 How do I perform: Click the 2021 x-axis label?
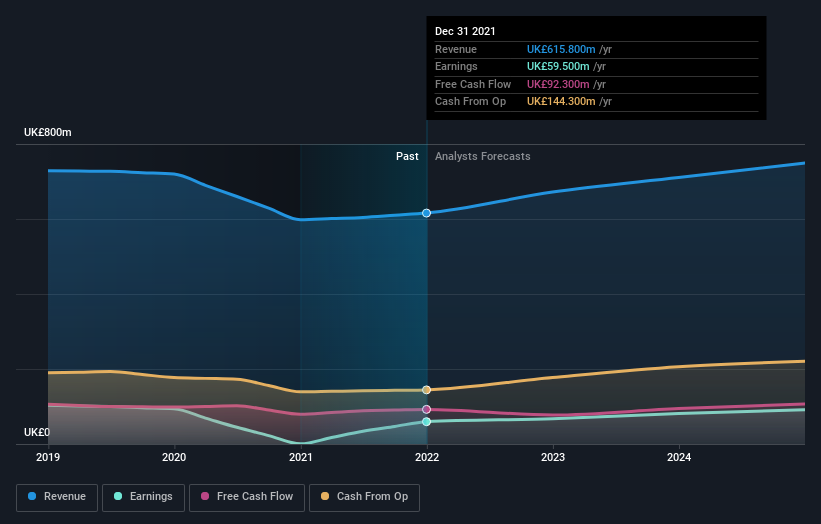301,458
